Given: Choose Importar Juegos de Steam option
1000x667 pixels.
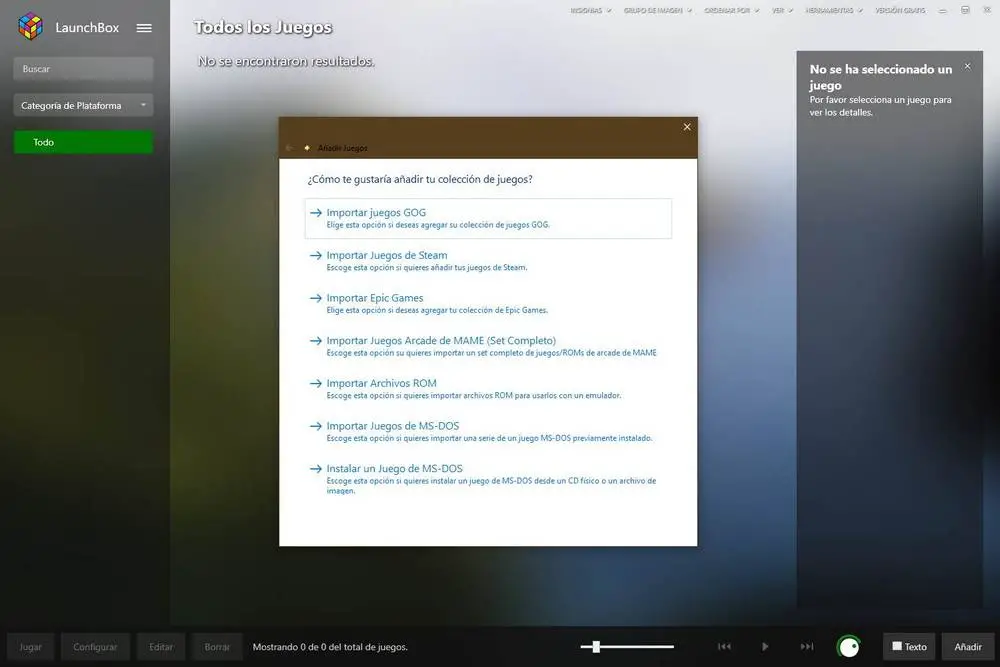Looking at the screenshot, I should pos(488,261).
